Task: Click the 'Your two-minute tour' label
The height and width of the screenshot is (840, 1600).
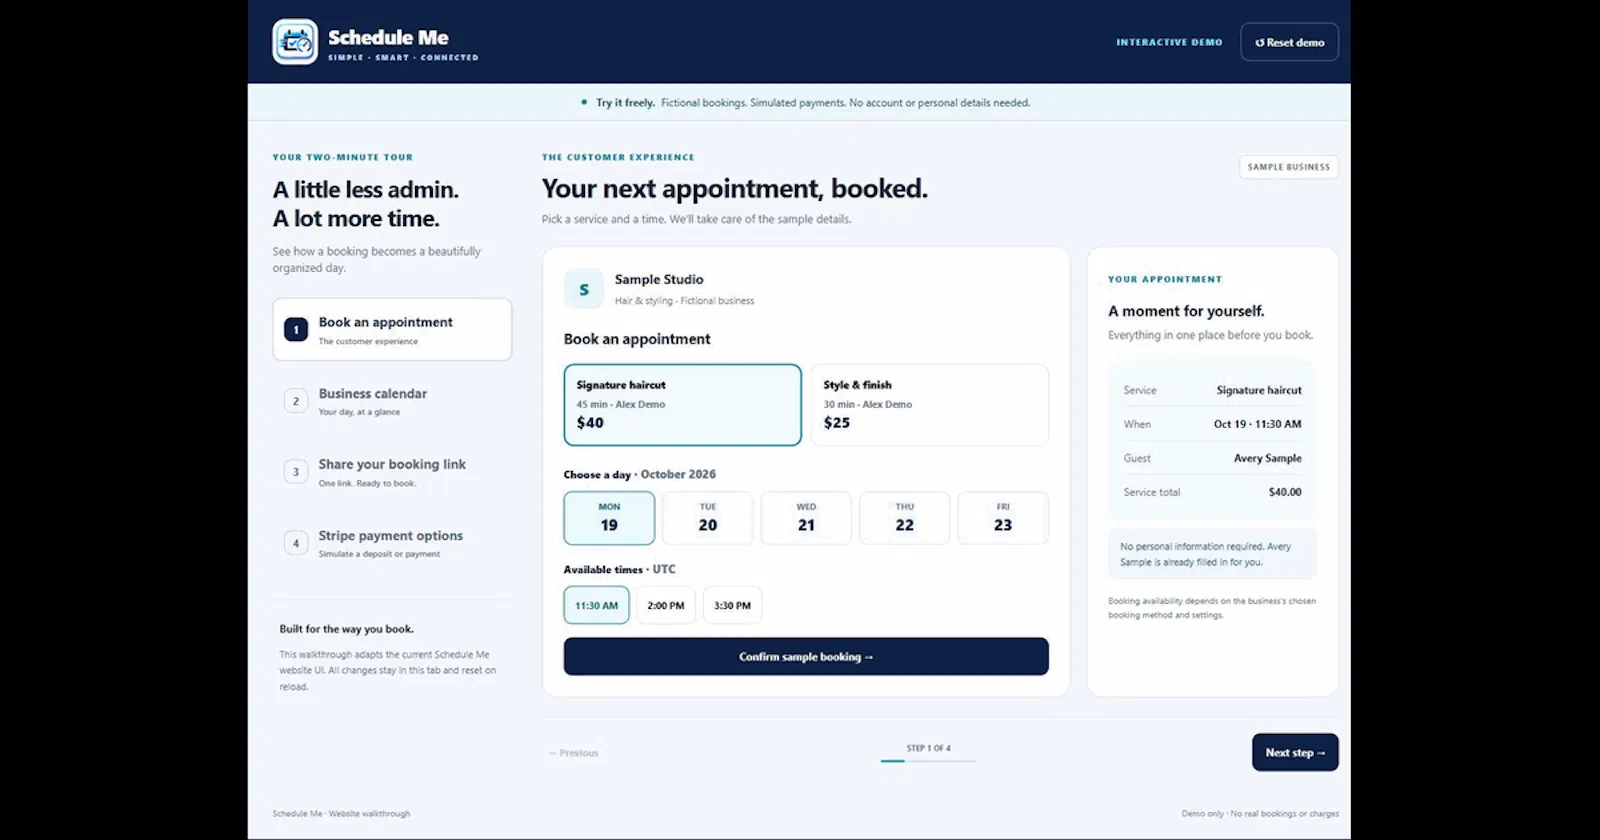Action: (343, 157)
